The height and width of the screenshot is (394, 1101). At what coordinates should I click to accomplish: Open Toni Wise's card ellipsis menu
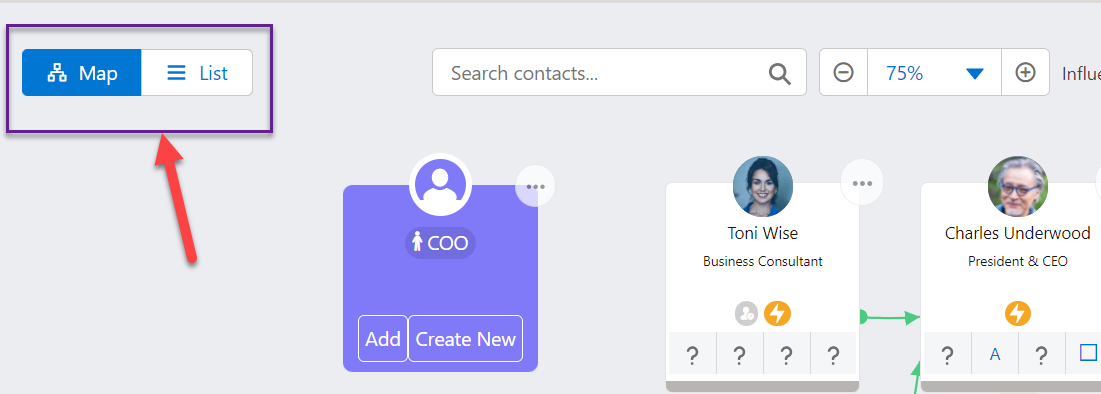point(862,183)
